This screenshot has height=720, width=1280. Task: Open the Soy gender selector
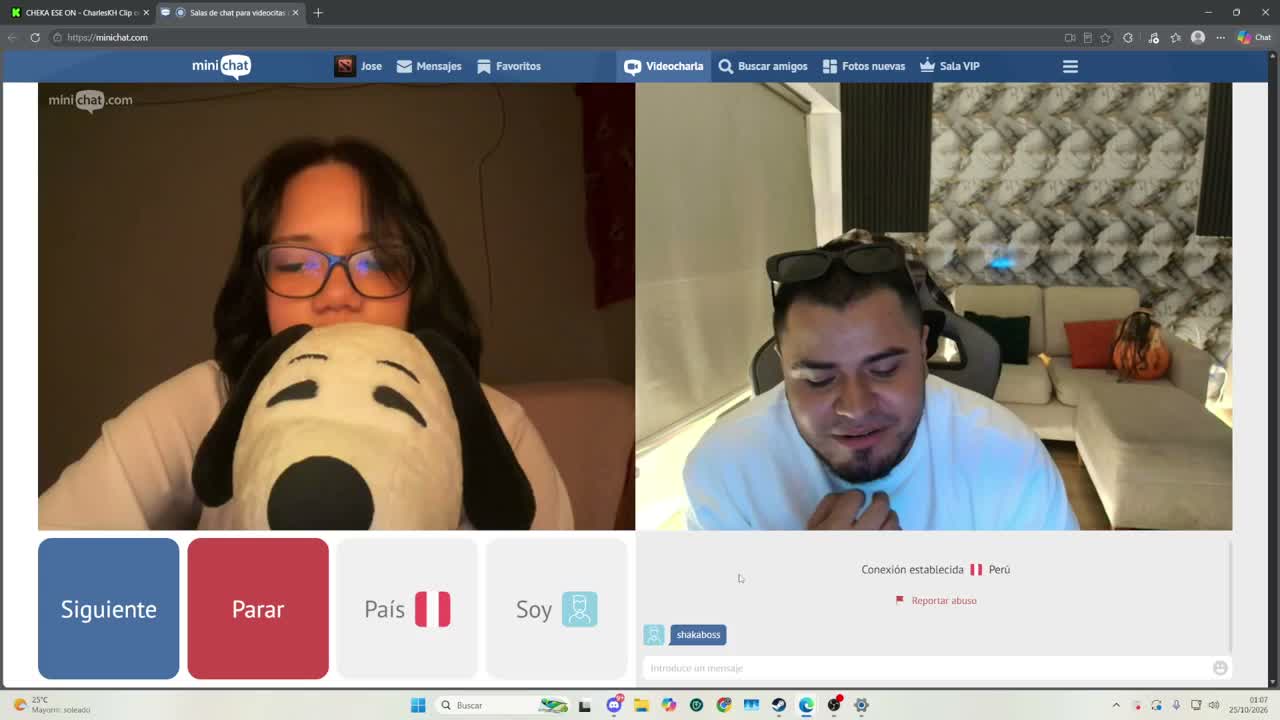click(x=556, y=609)
